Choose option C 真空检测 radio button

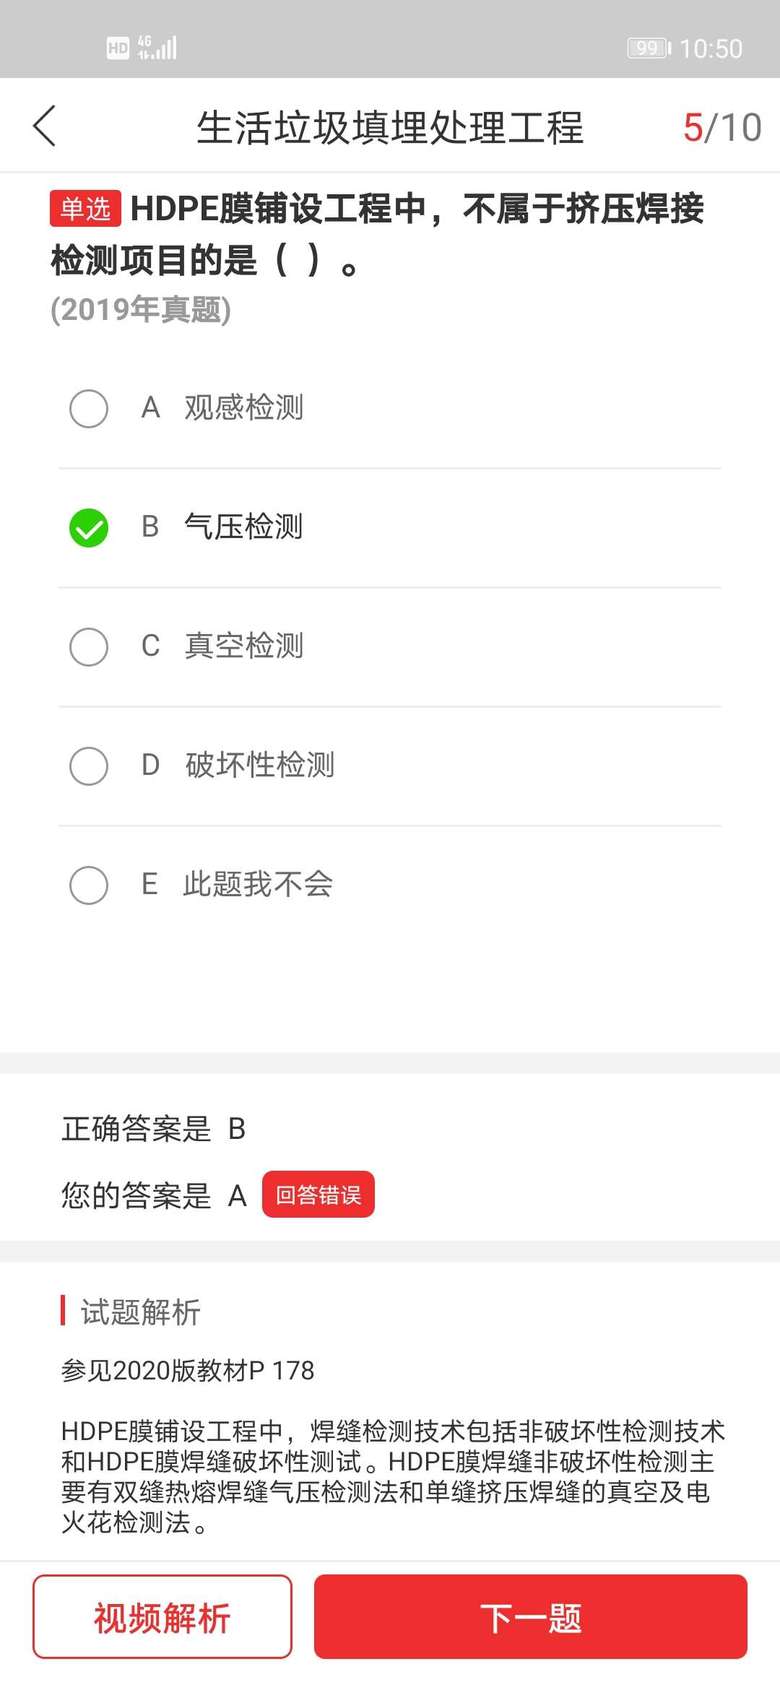(89, 646)
